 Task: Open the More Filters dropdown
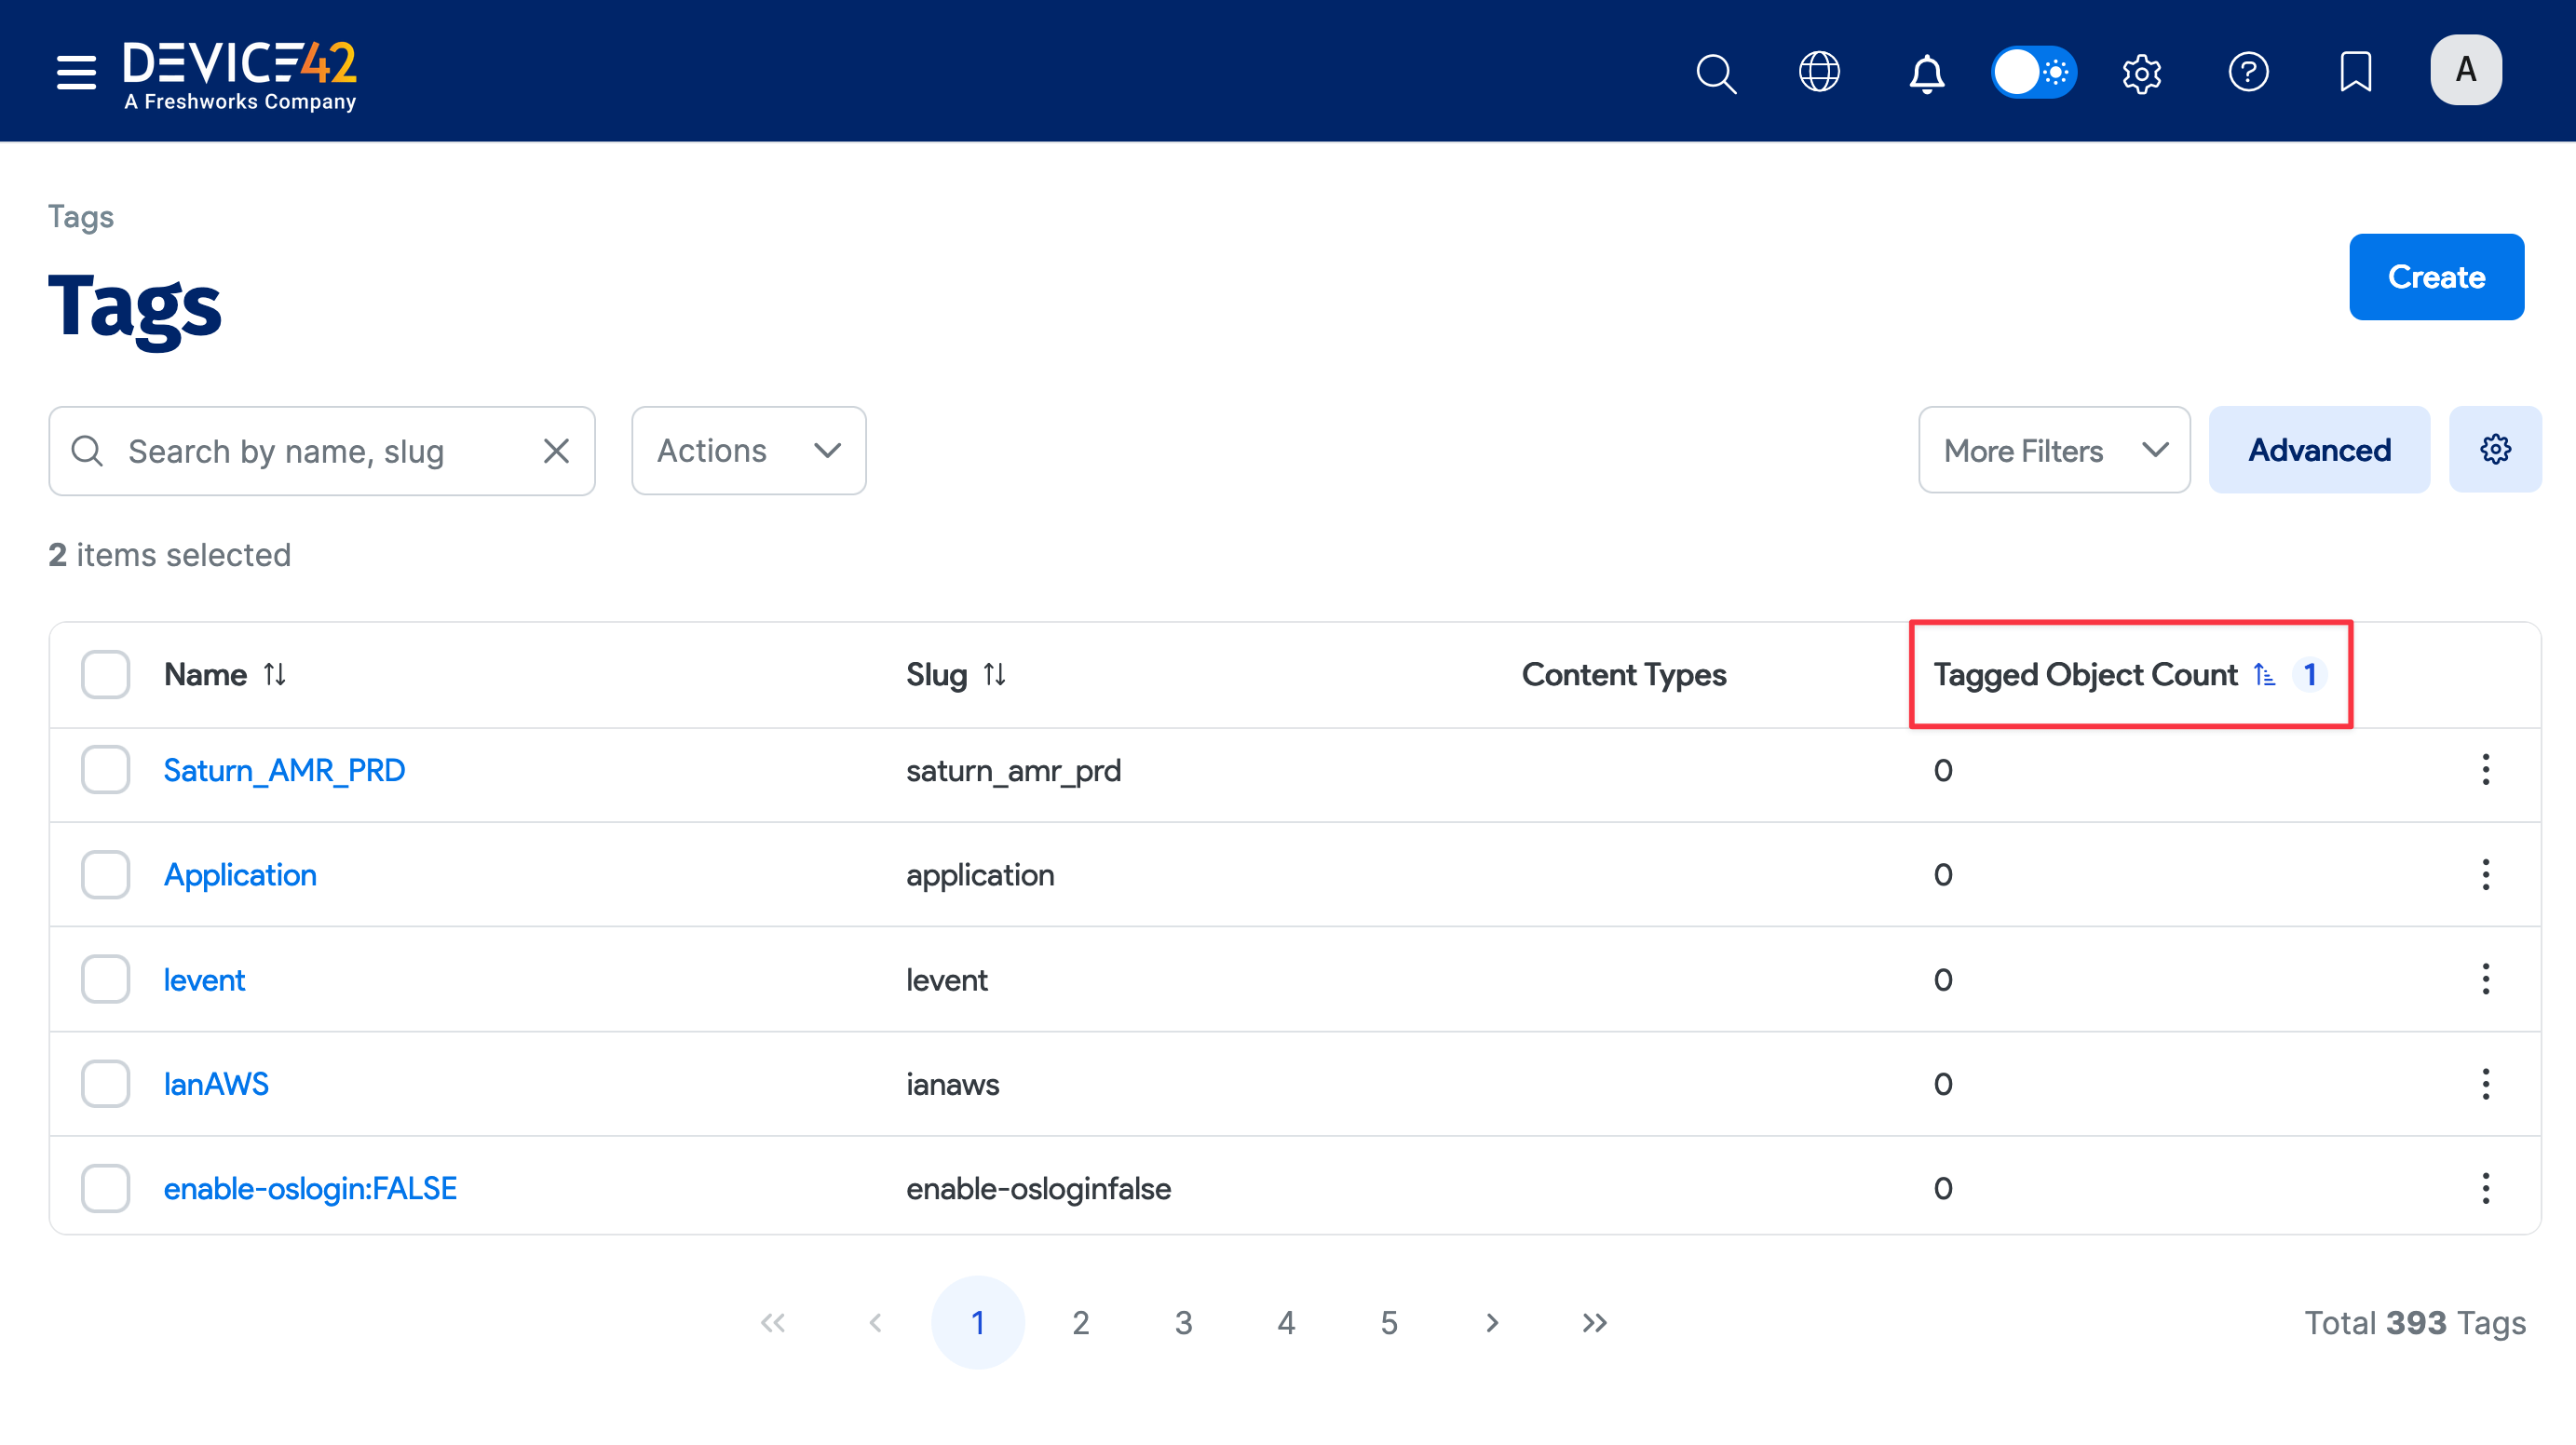(2053, 450)
